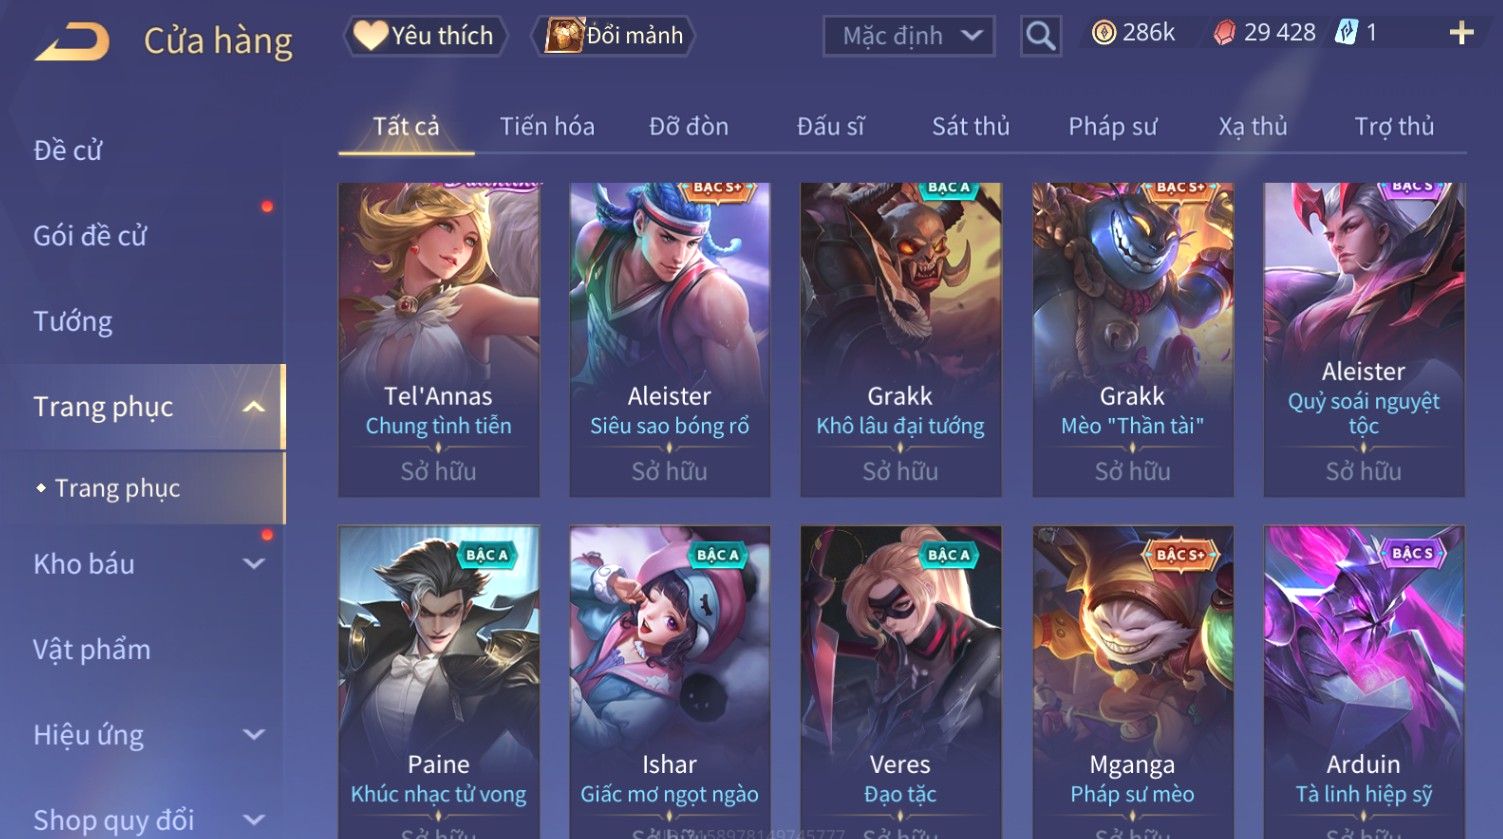Viewport: 1503px width, 839px height.
Task: Select Arduin Tà linh hiệp sỹ skin
Action: click(x=1364, y=682)
